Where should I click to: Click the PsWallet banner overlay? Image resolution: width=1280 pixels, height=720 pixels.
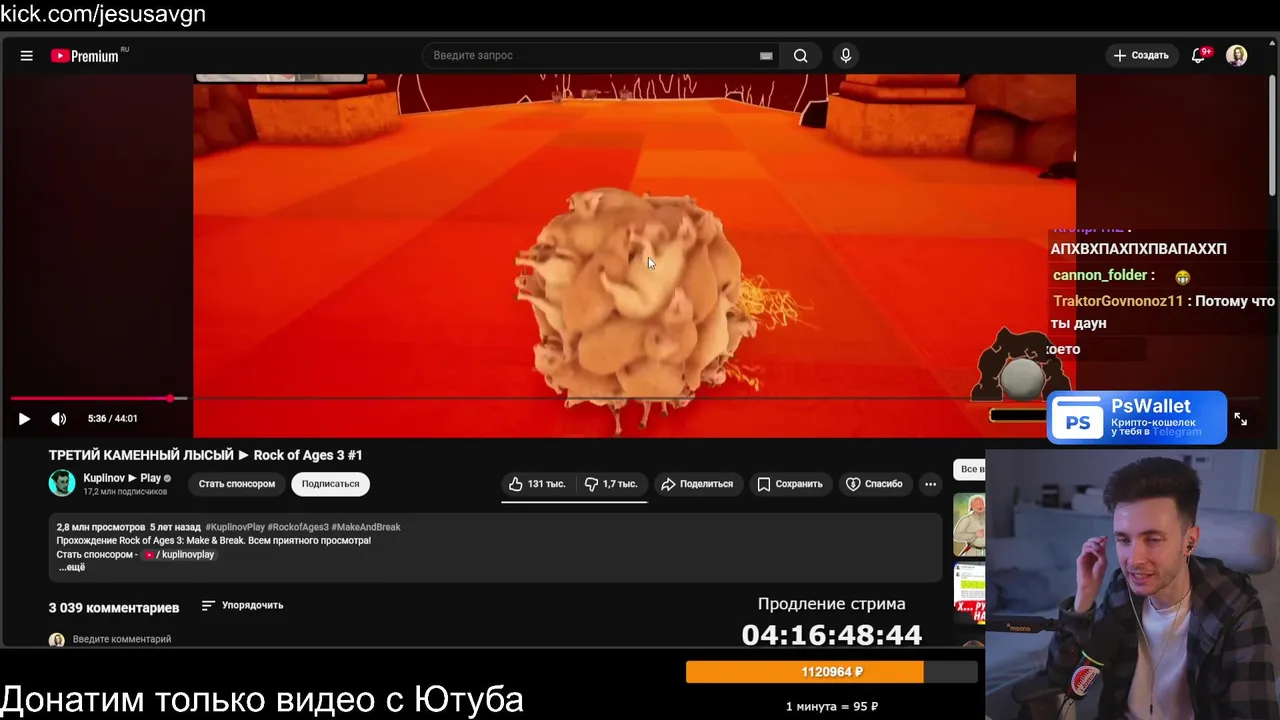(1137, 417)
